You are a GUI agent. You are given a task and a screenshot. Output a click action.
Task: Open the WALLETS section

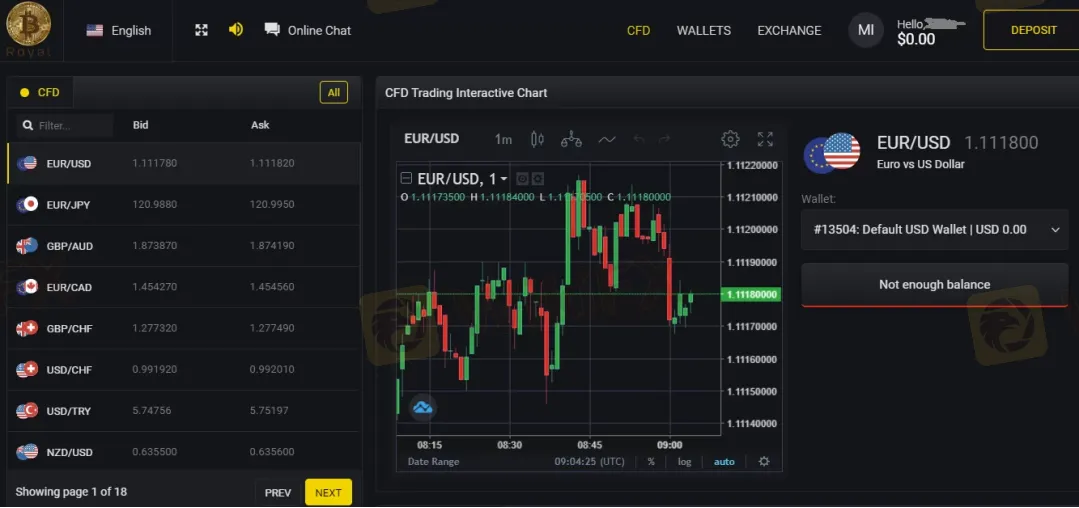(703, 30)
